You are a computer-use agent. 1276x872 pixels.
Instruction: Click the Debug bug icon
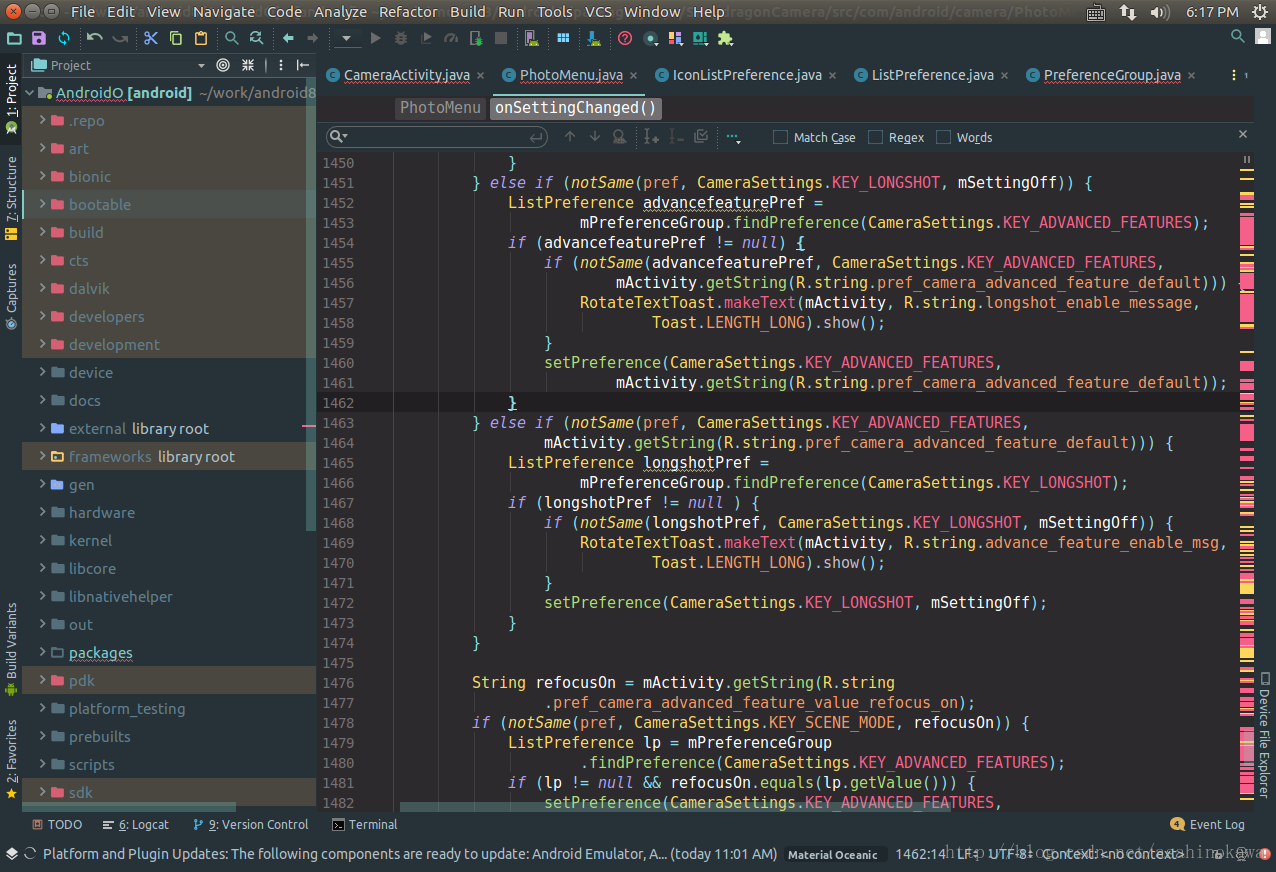tap(401, 38)
